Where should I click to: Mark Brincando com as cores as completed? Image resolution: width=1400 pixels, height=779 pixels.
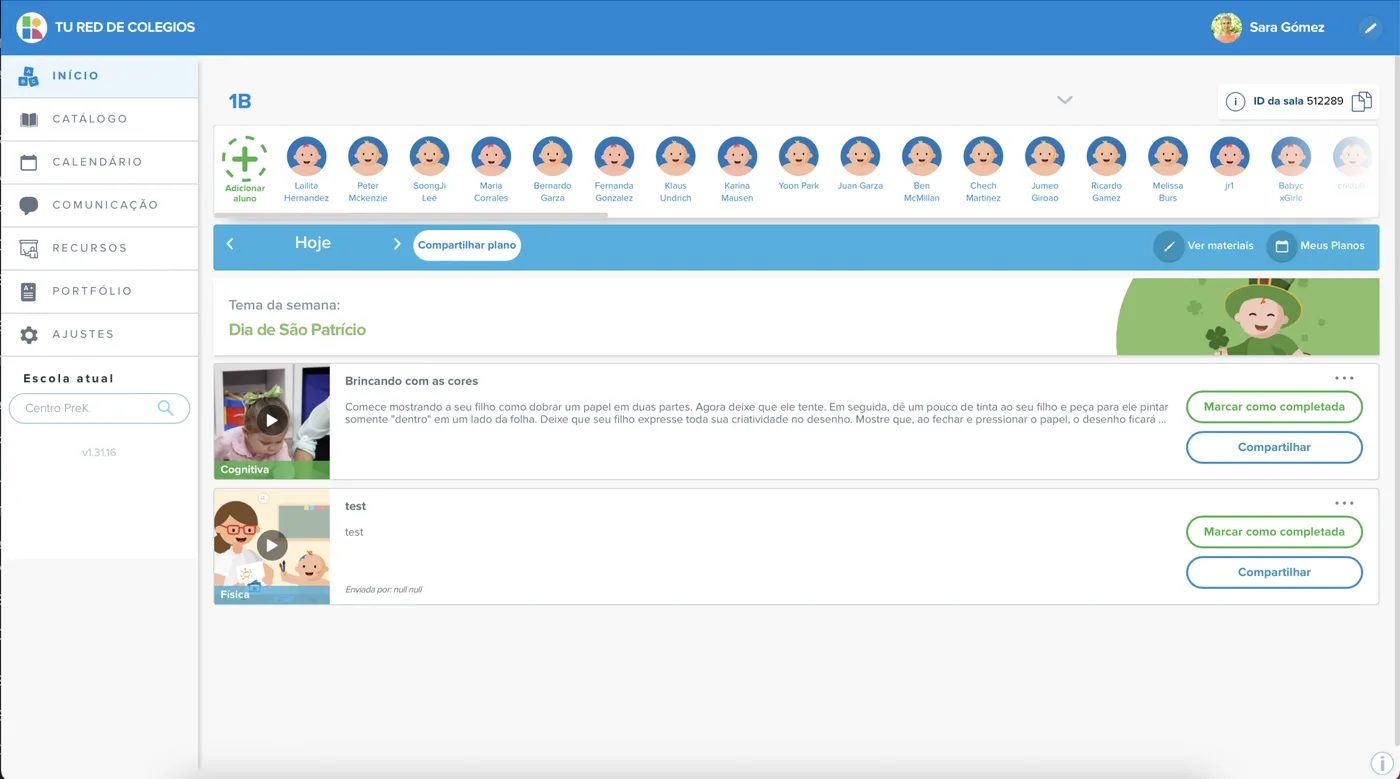click(x=1274, y=407)
